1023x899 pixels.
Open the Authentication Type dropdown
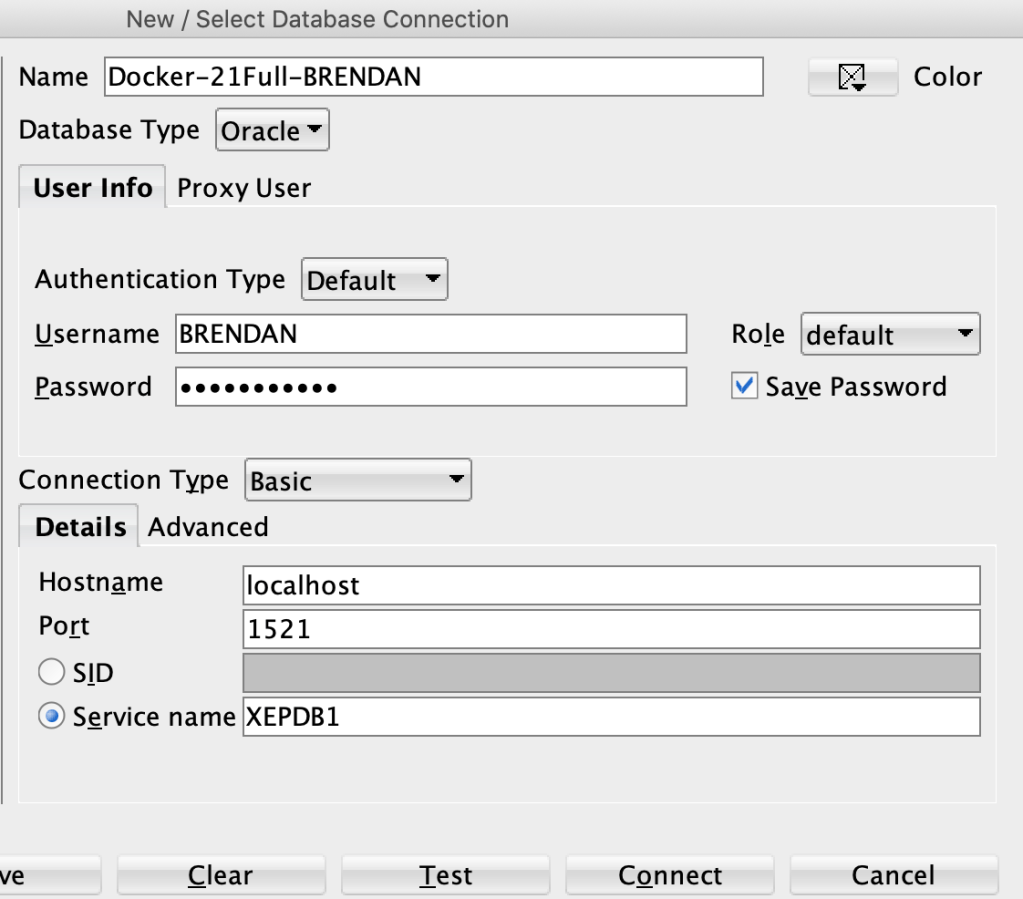(x=374, y=282)
